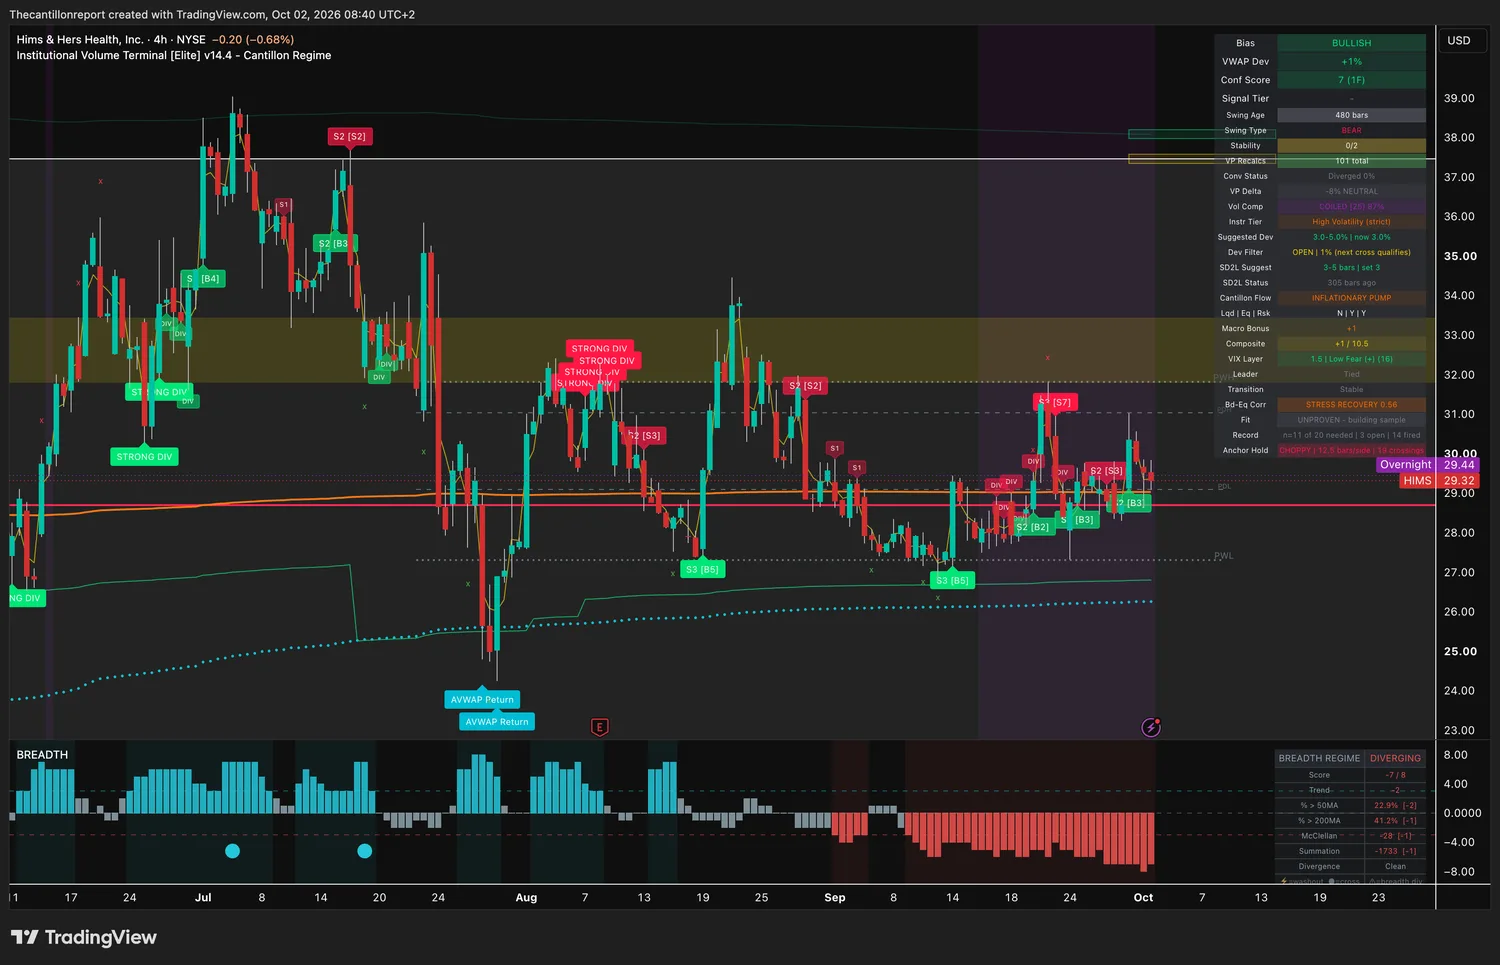Screen dimensions: 1500x965
Task: Select the McClellan row label
Action: (1319, 836)
